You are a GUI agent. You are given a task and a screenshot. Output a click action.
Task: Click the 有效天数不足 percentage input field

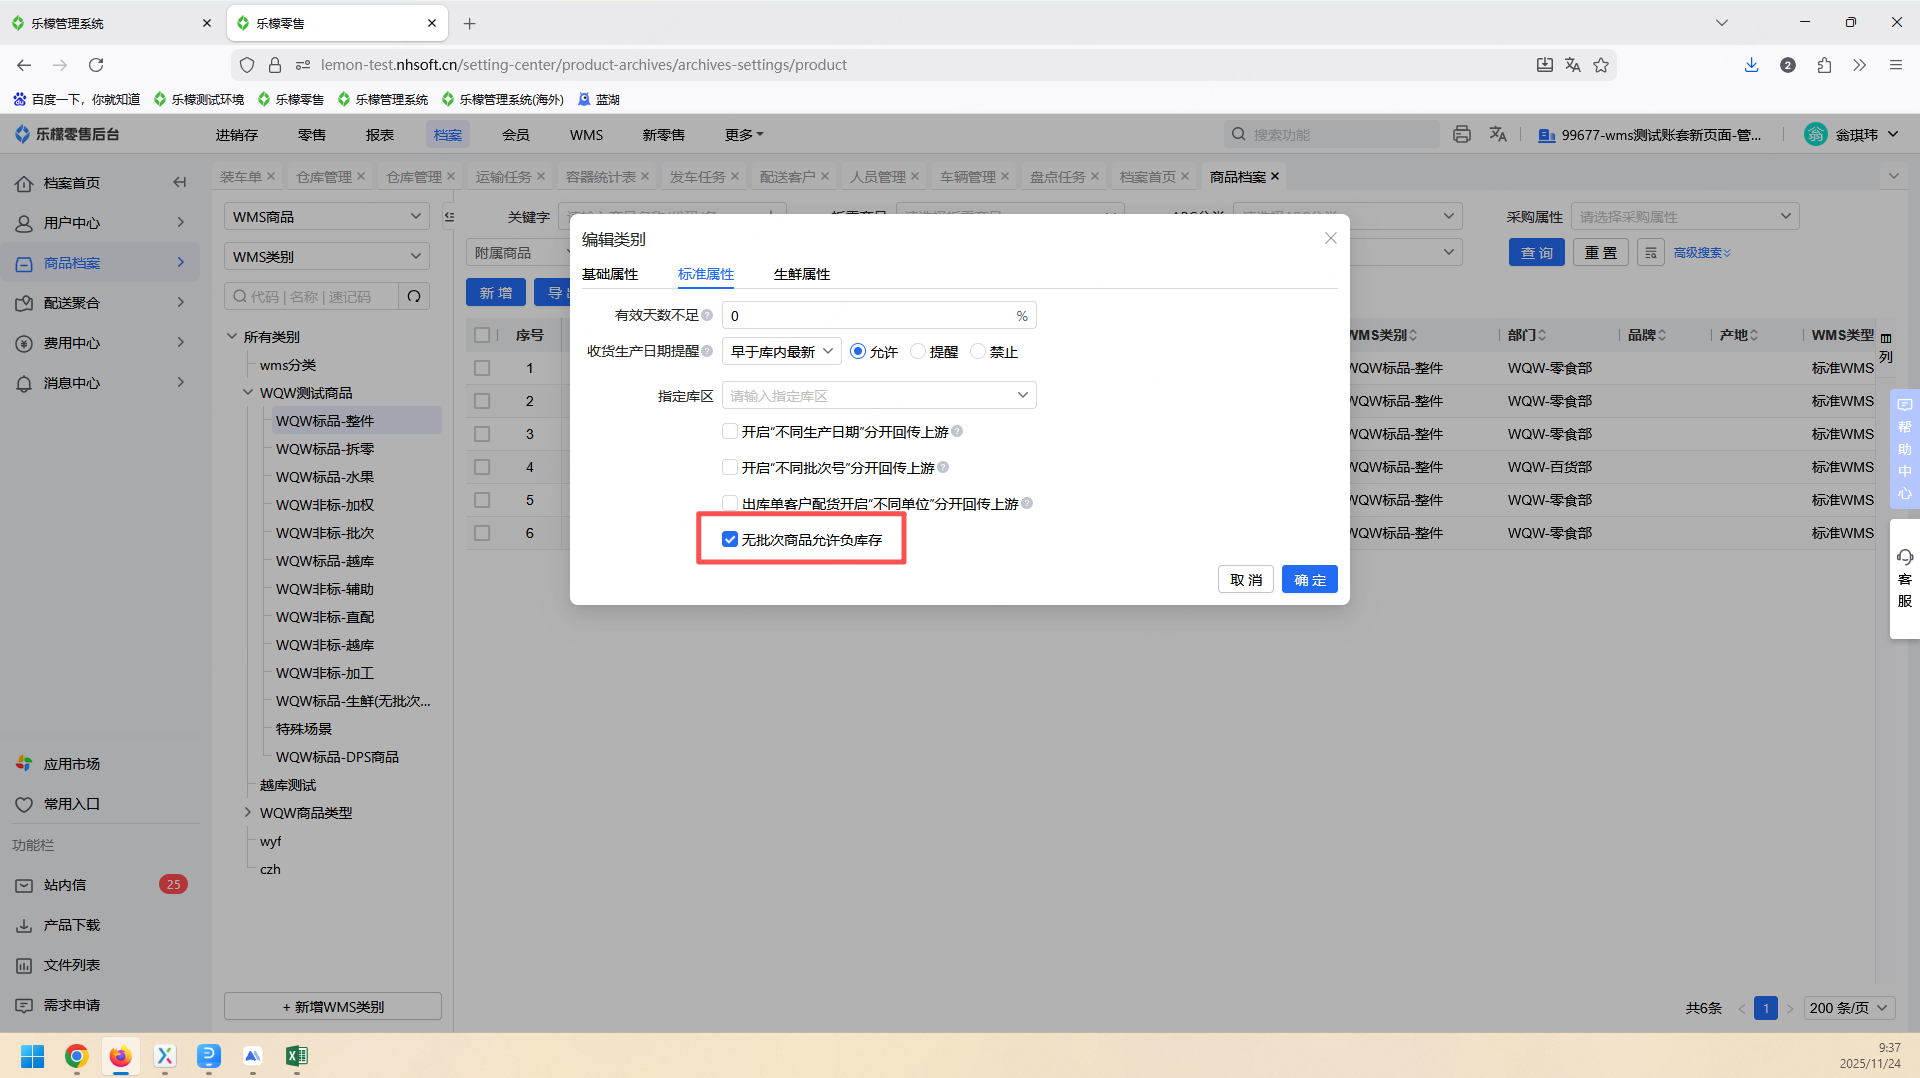click(879, 316)
